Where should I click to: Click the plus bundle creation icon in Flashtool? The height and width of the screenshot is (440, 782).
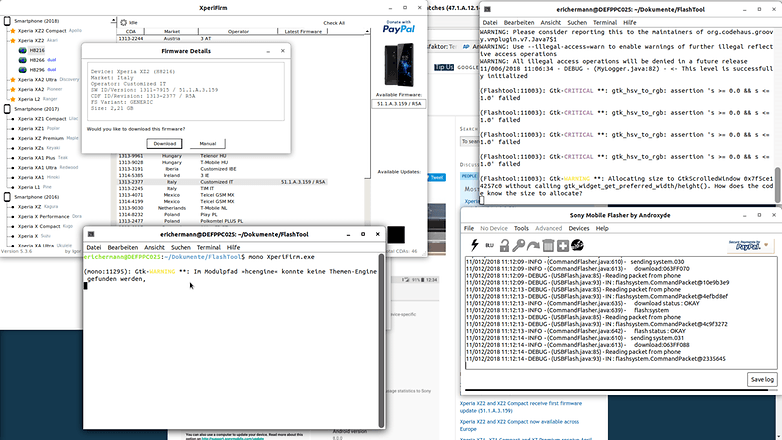tap(563, 245)
